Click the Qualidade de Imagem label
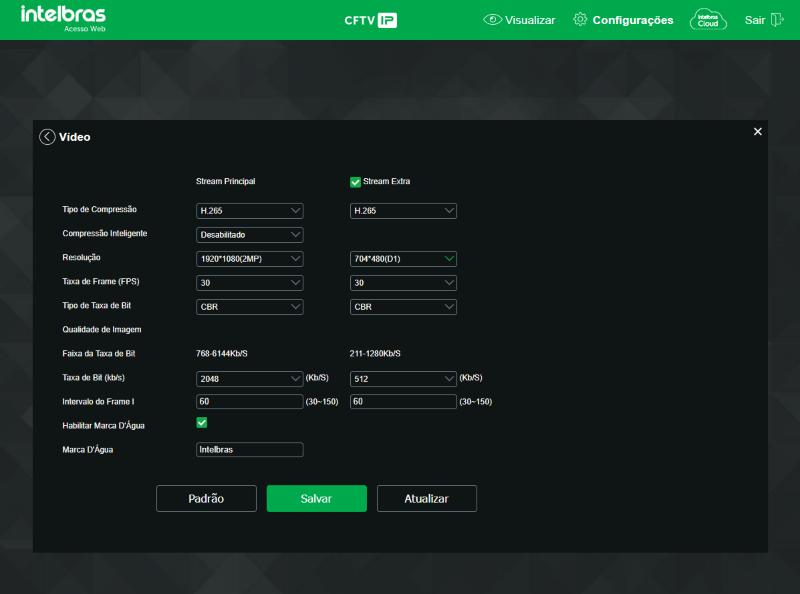This screenshot has width=800, height=594. (x=102, y=330)
